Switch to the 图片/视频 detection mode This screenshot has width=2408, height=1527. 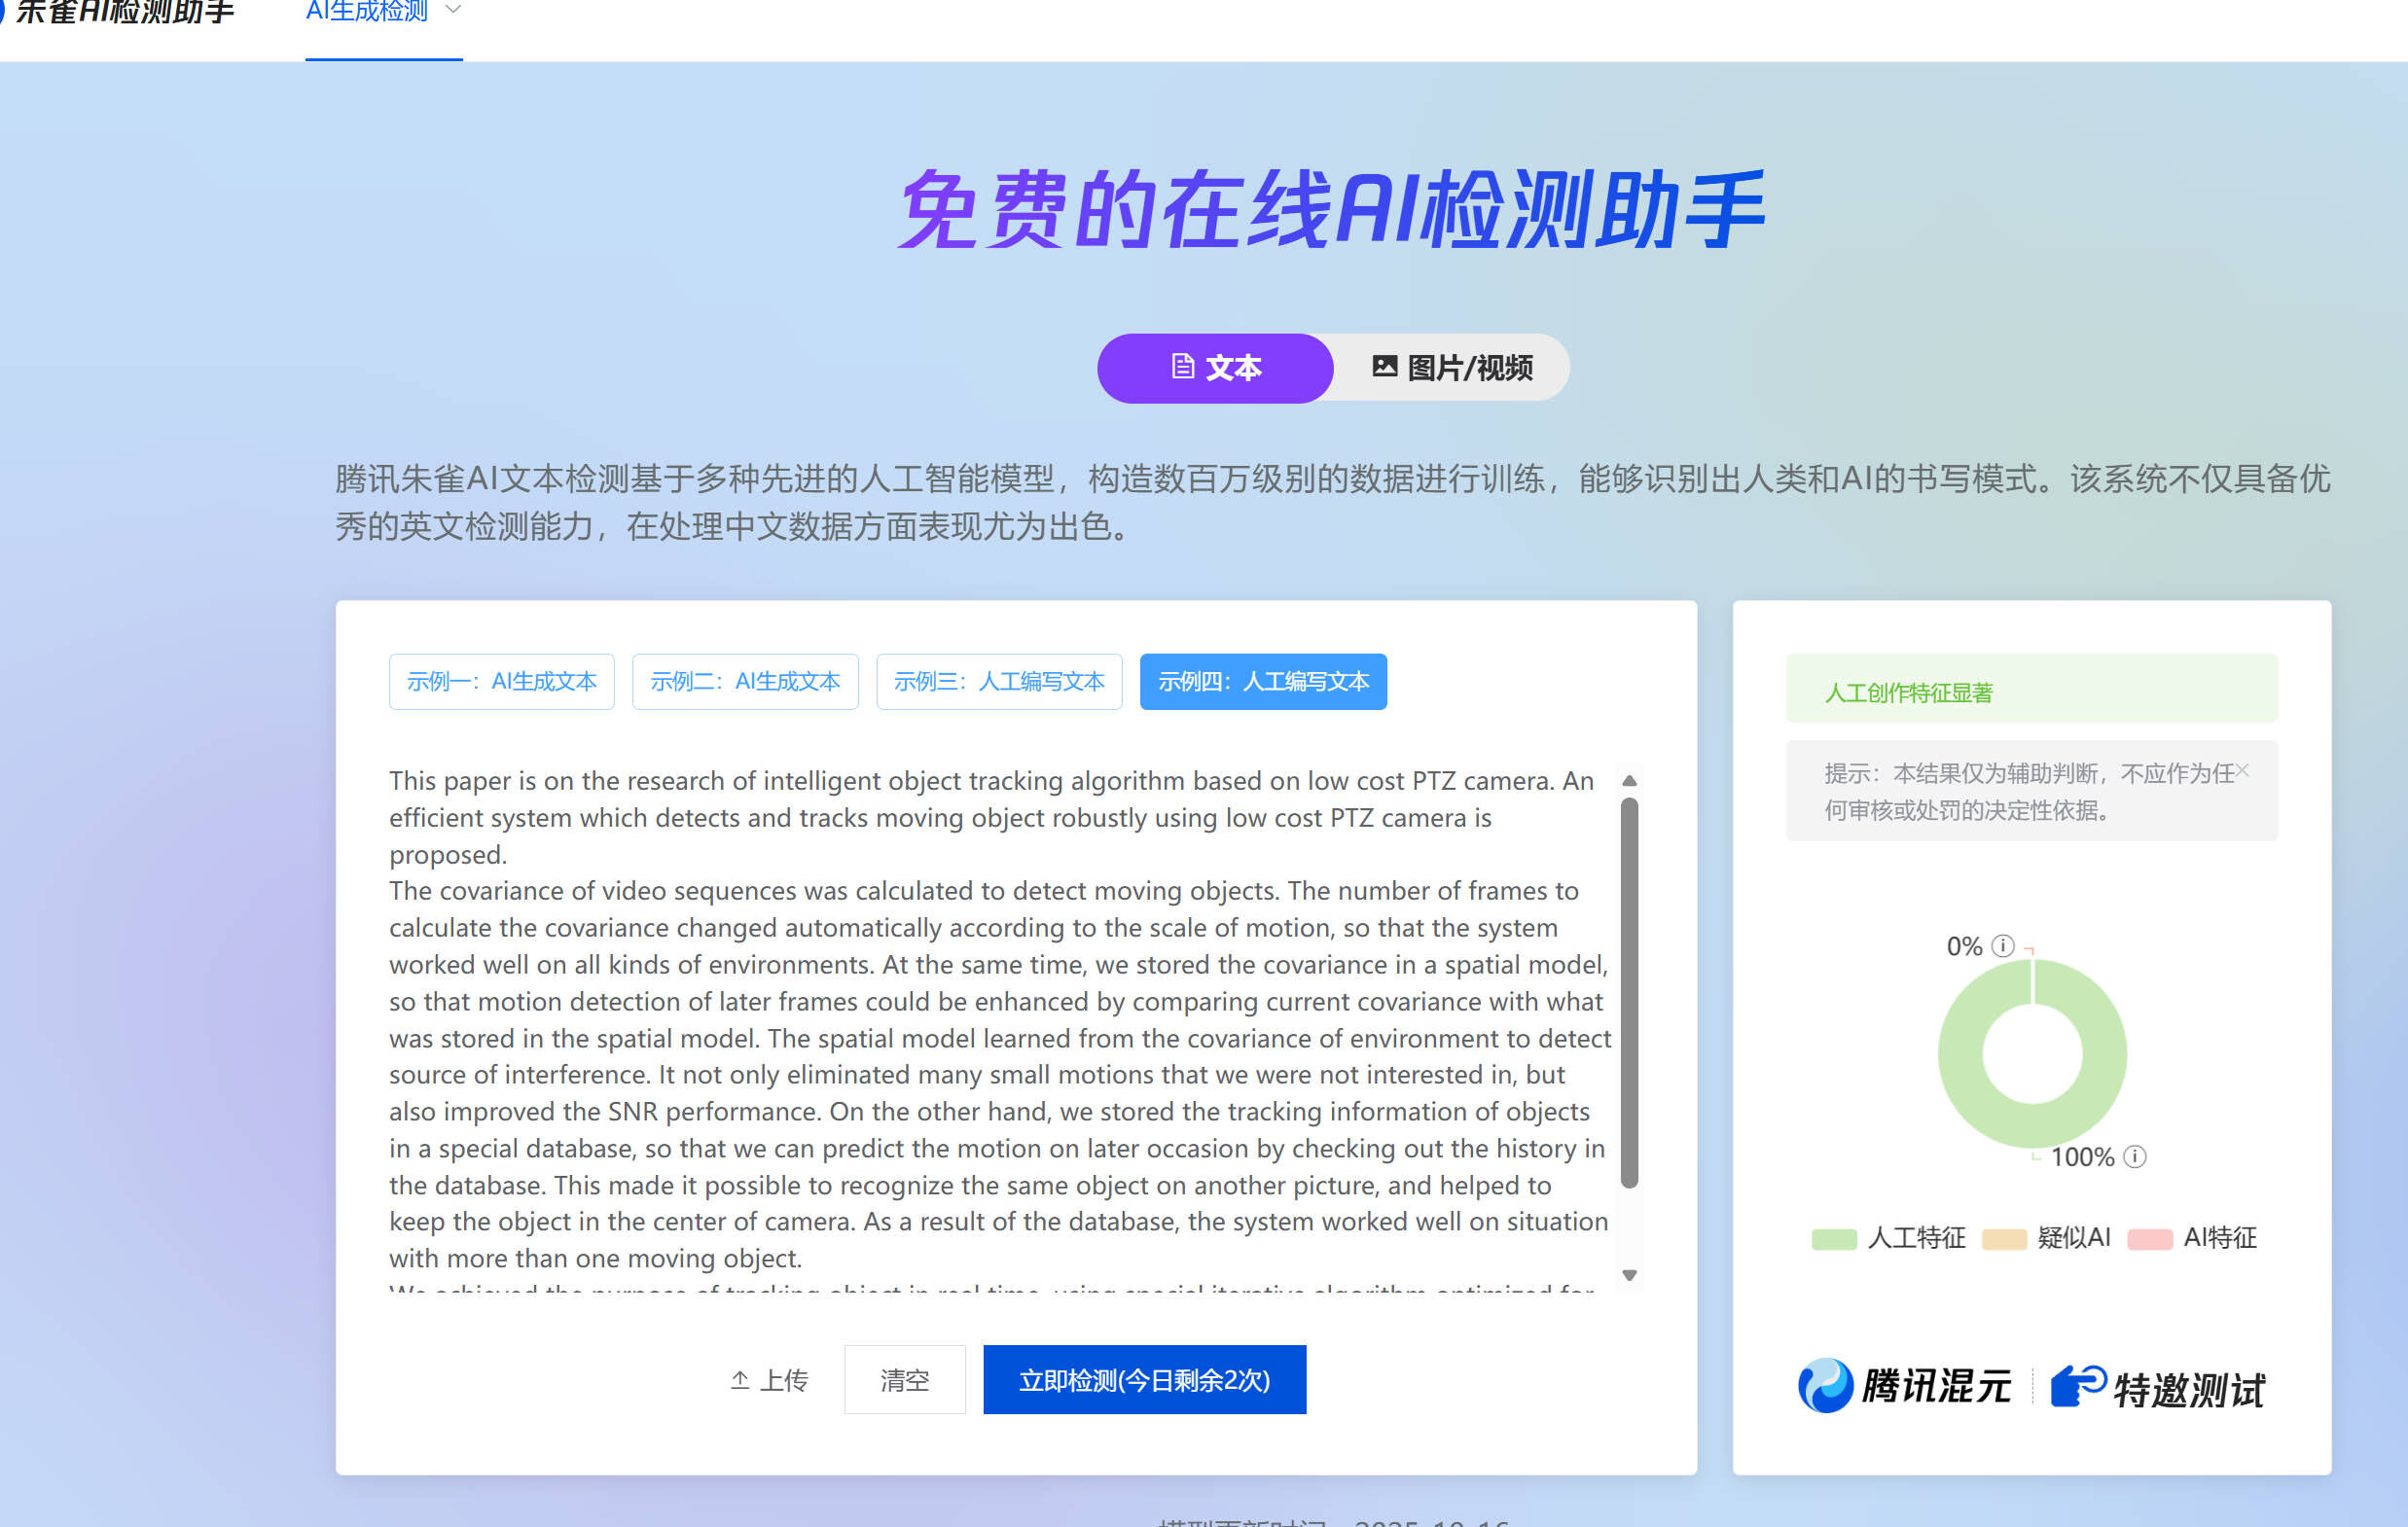(1452, 368)
